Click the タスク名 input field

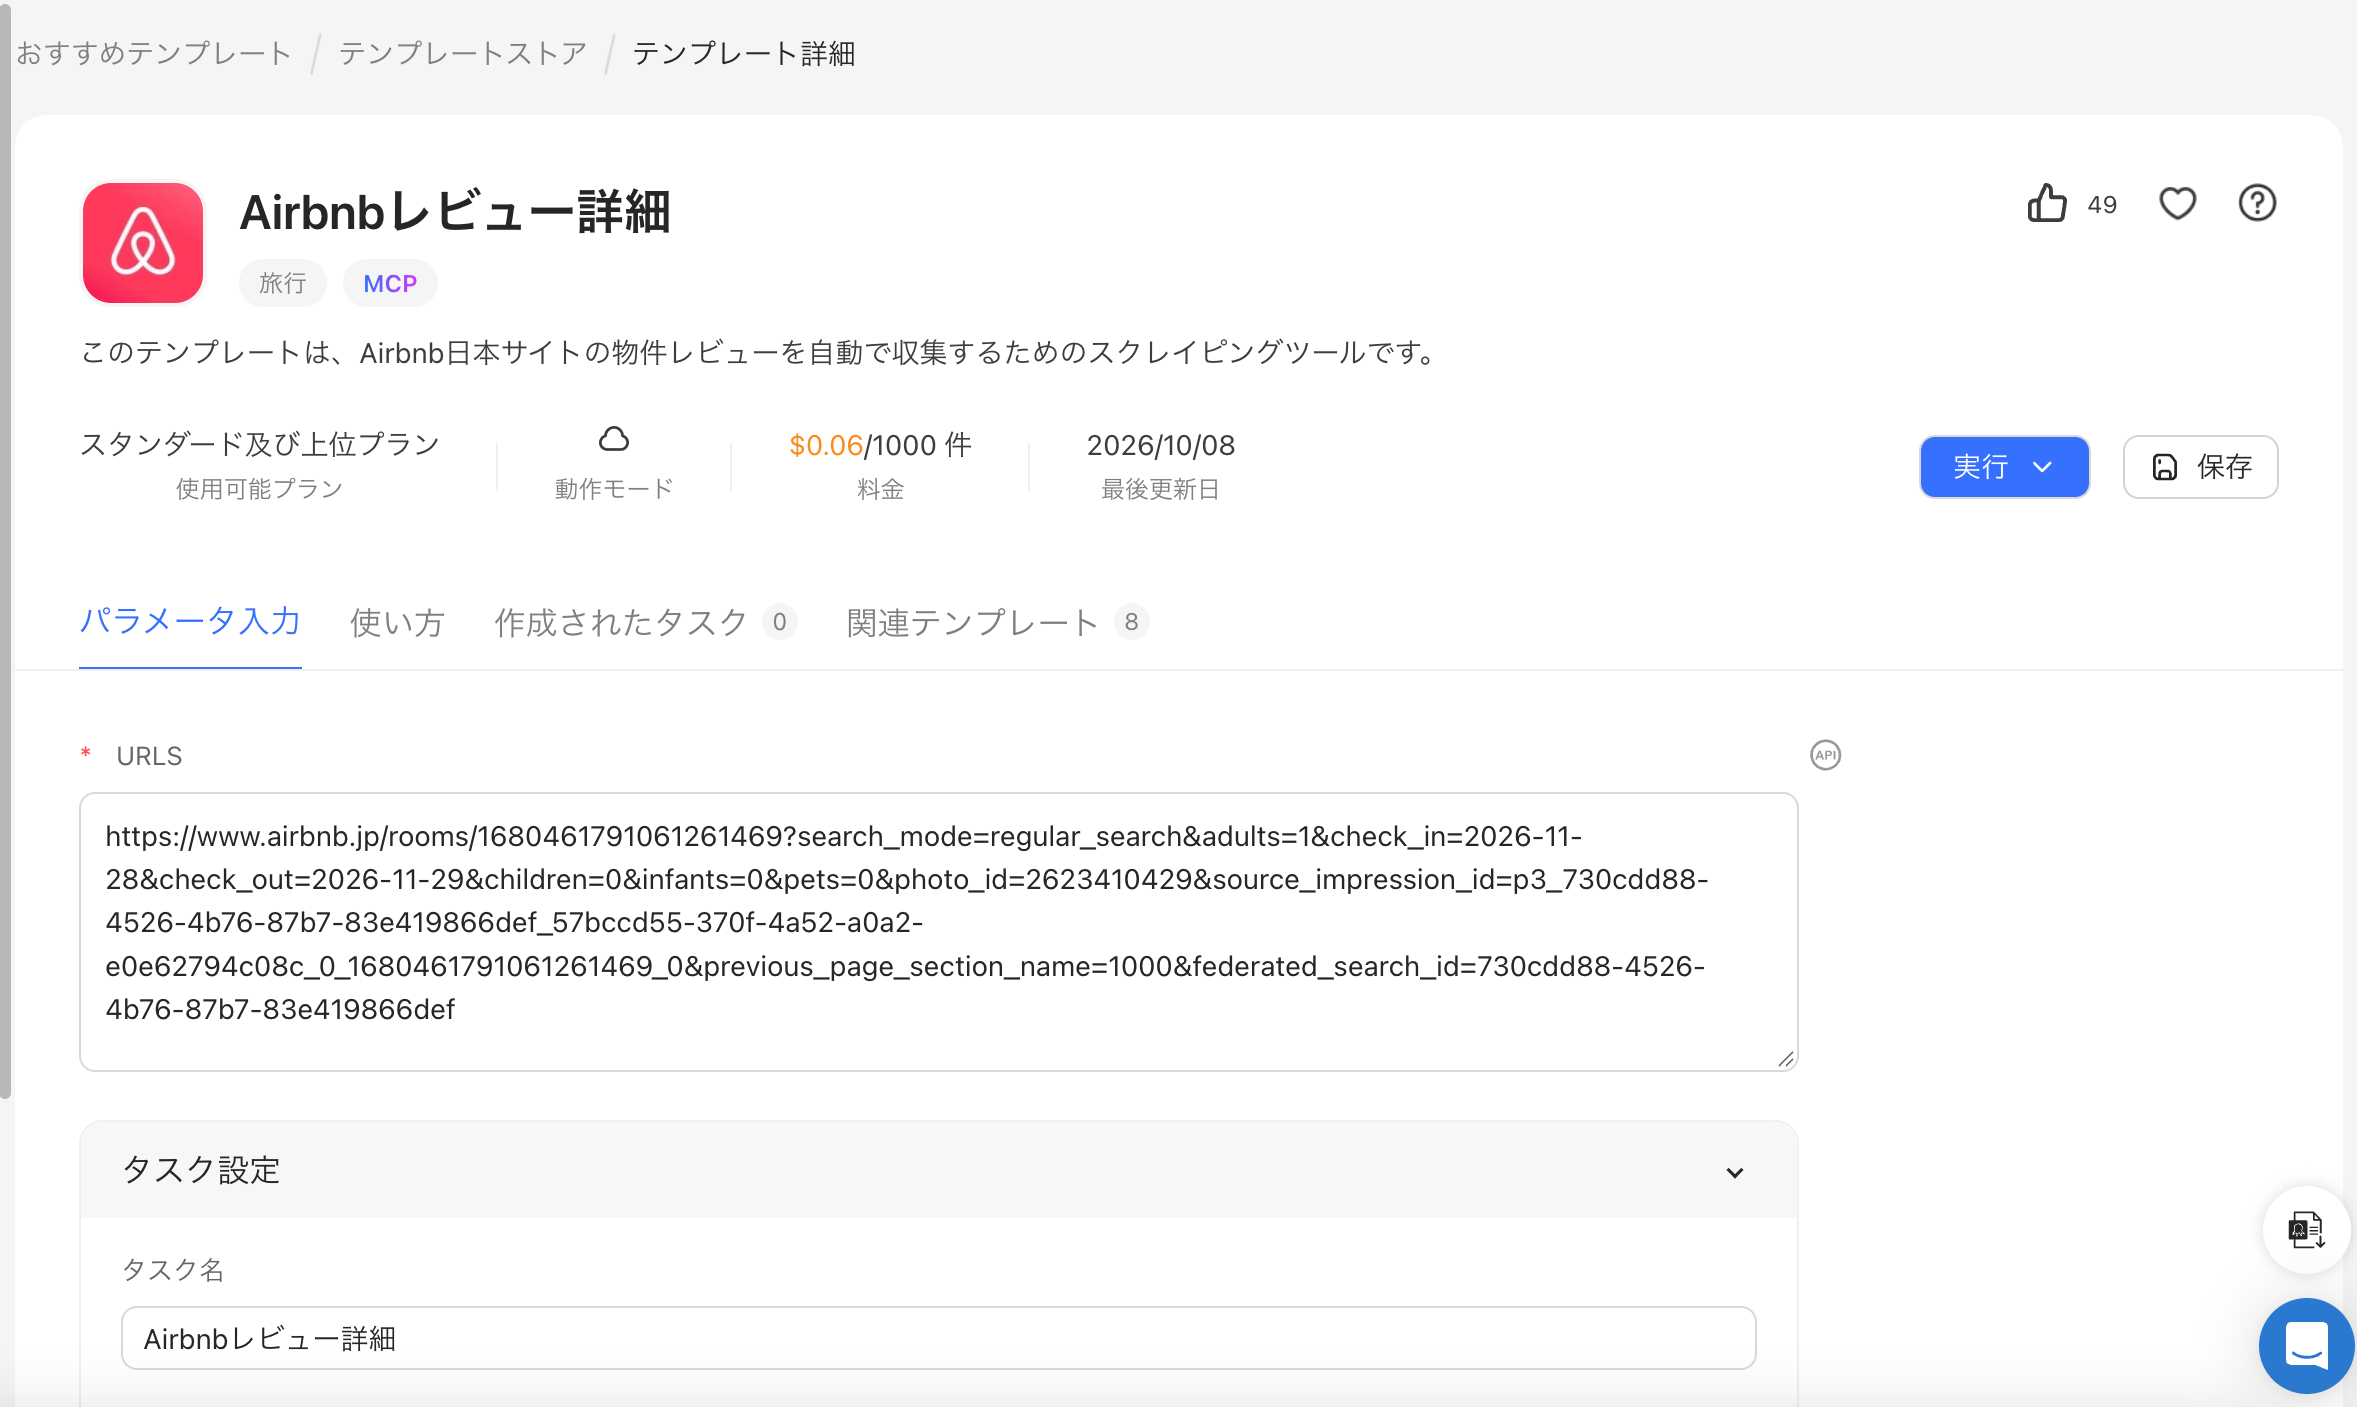coord(939,1338)
